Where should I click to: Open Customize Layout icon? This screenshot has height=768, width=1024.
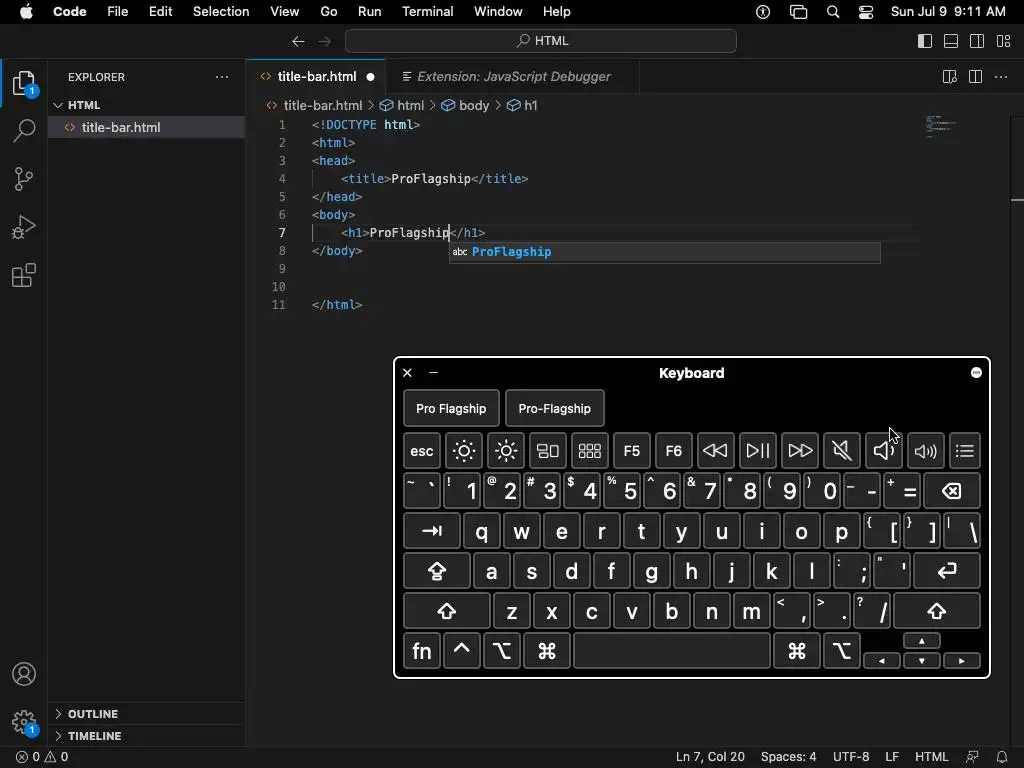click(1004, 41)
